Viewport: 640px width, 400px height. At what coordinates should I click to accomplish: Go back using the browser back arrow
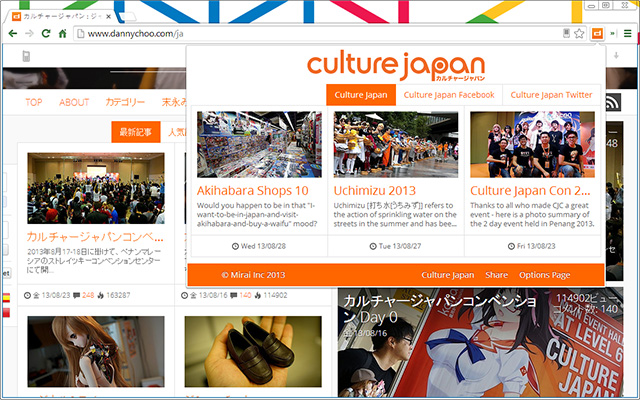point(13,33)
